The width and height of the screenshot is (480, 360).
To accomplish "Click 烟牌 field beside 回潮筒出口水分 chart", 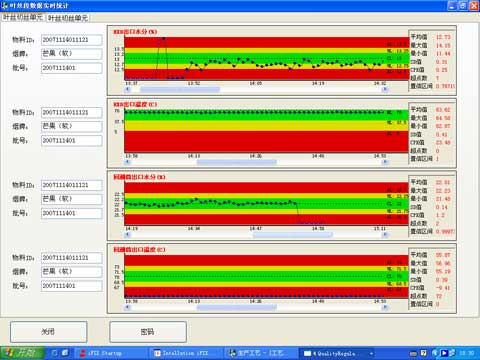I will tap(72, 199).
